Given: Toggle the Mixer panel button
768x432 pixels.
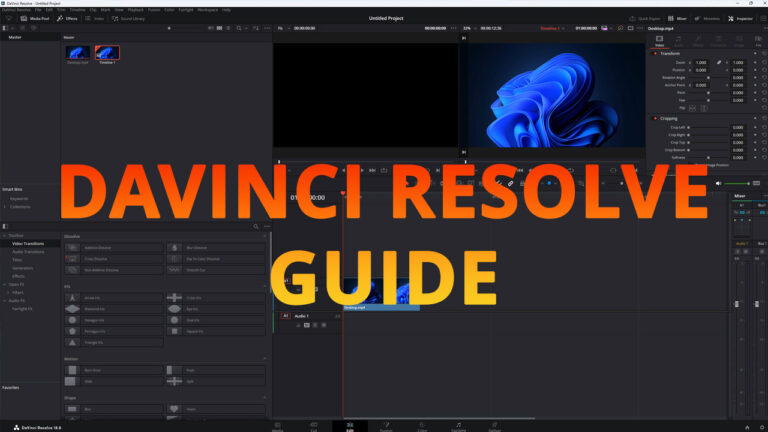Looking at the screenshot, I should (677, 19).
